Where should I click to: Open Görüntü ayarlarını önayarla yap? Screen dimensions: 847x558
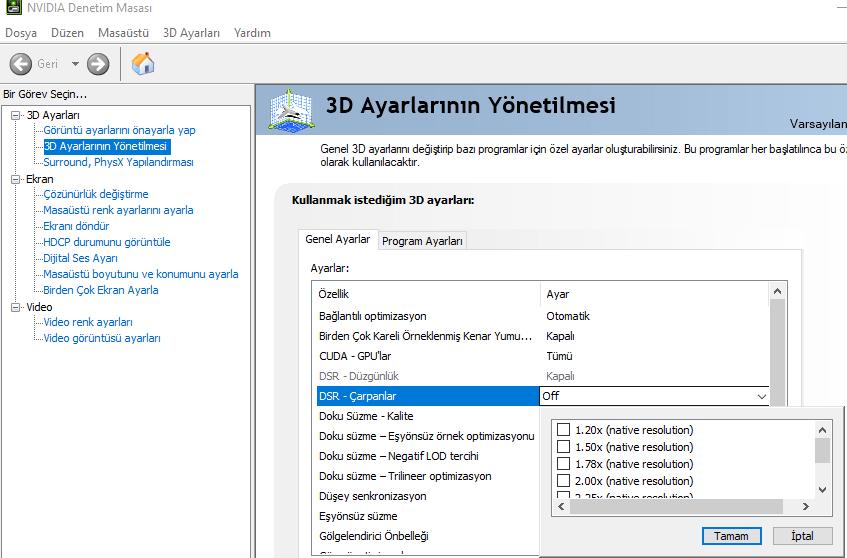[x=119, y=130]
